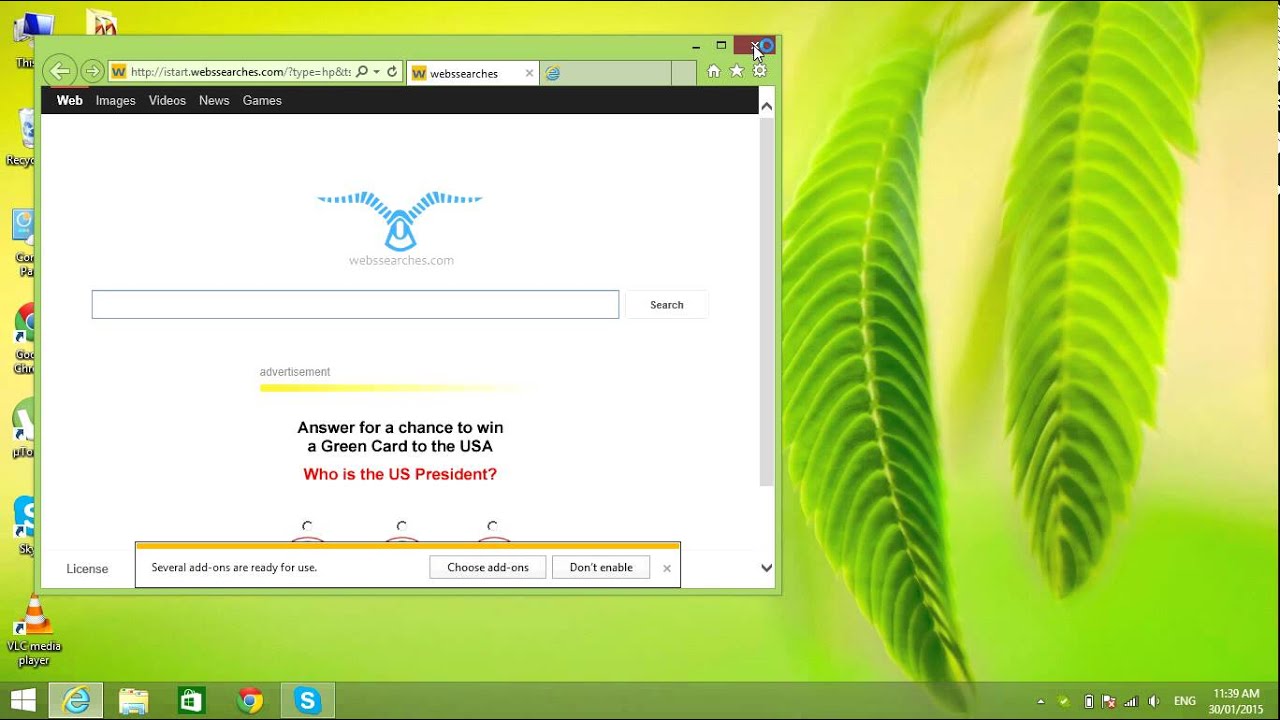Click the Choose add-ons button
1280x720 pixels.
coord(488,567)
